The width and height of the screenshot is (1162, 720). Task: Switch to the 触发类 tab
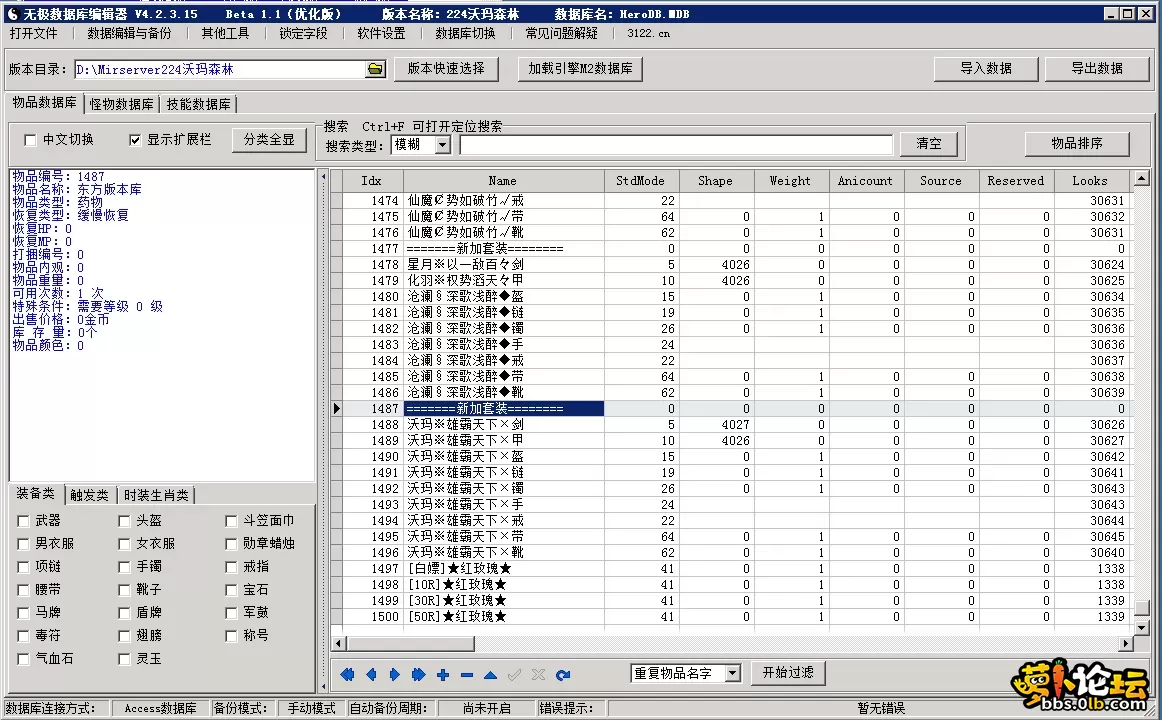[90, 495]
